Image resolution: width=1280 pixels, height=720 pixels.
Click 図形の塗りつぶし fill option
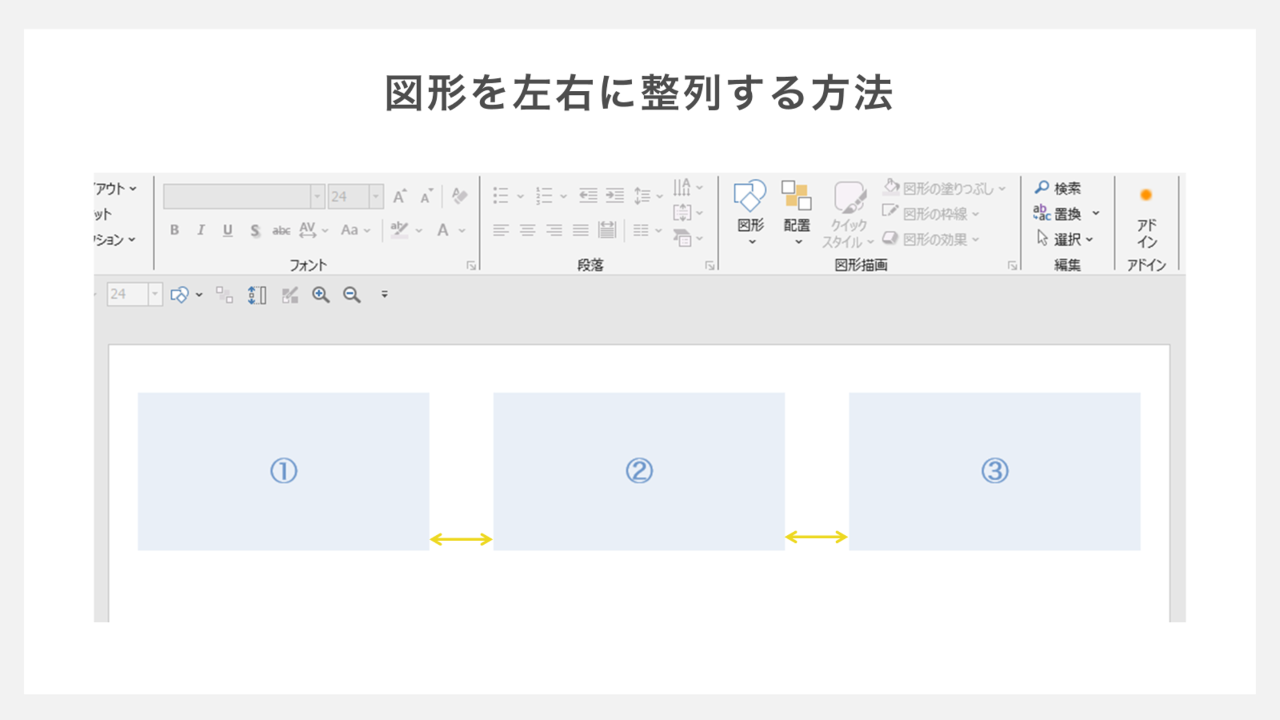point(945,188)
